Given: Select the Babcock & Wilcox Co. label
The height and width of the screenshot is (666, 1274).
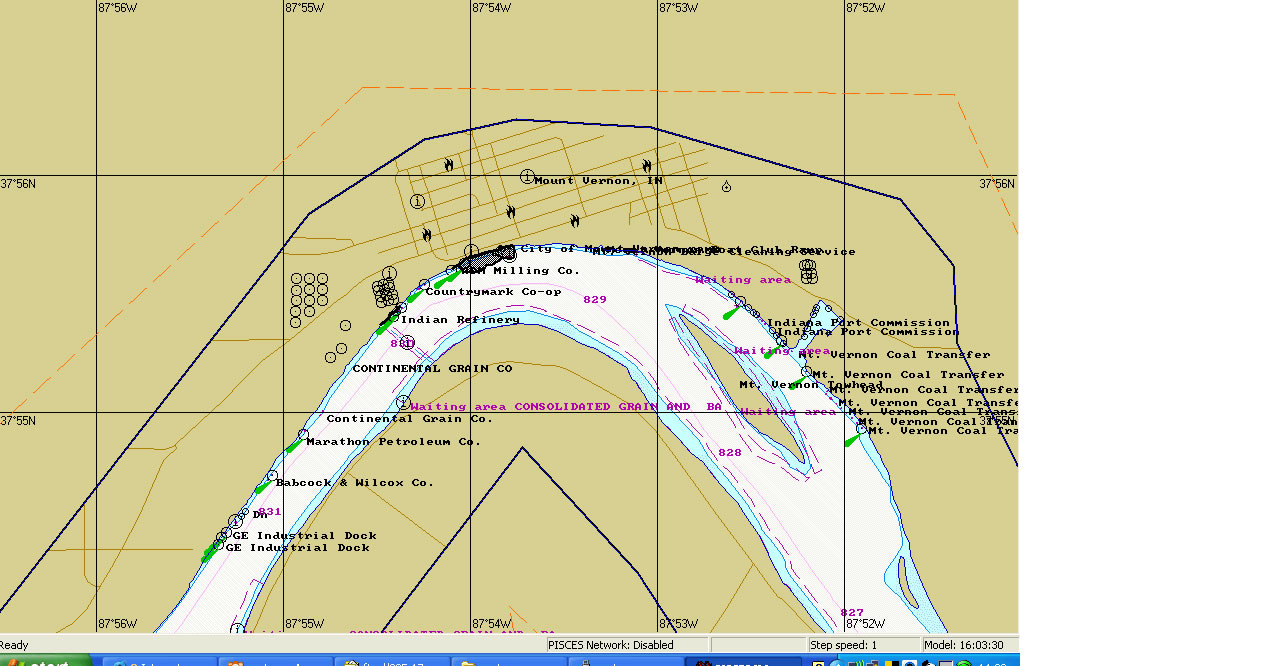Looking at the screenshot, I should (354, 483).
